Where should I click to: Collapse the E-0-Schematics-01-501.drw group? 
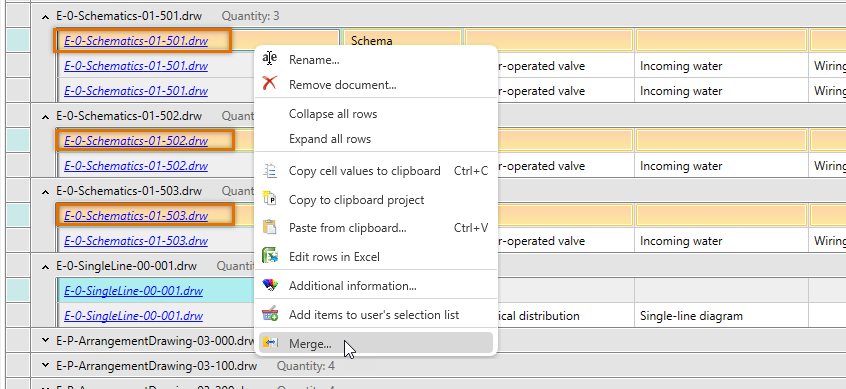click(45, 16)
